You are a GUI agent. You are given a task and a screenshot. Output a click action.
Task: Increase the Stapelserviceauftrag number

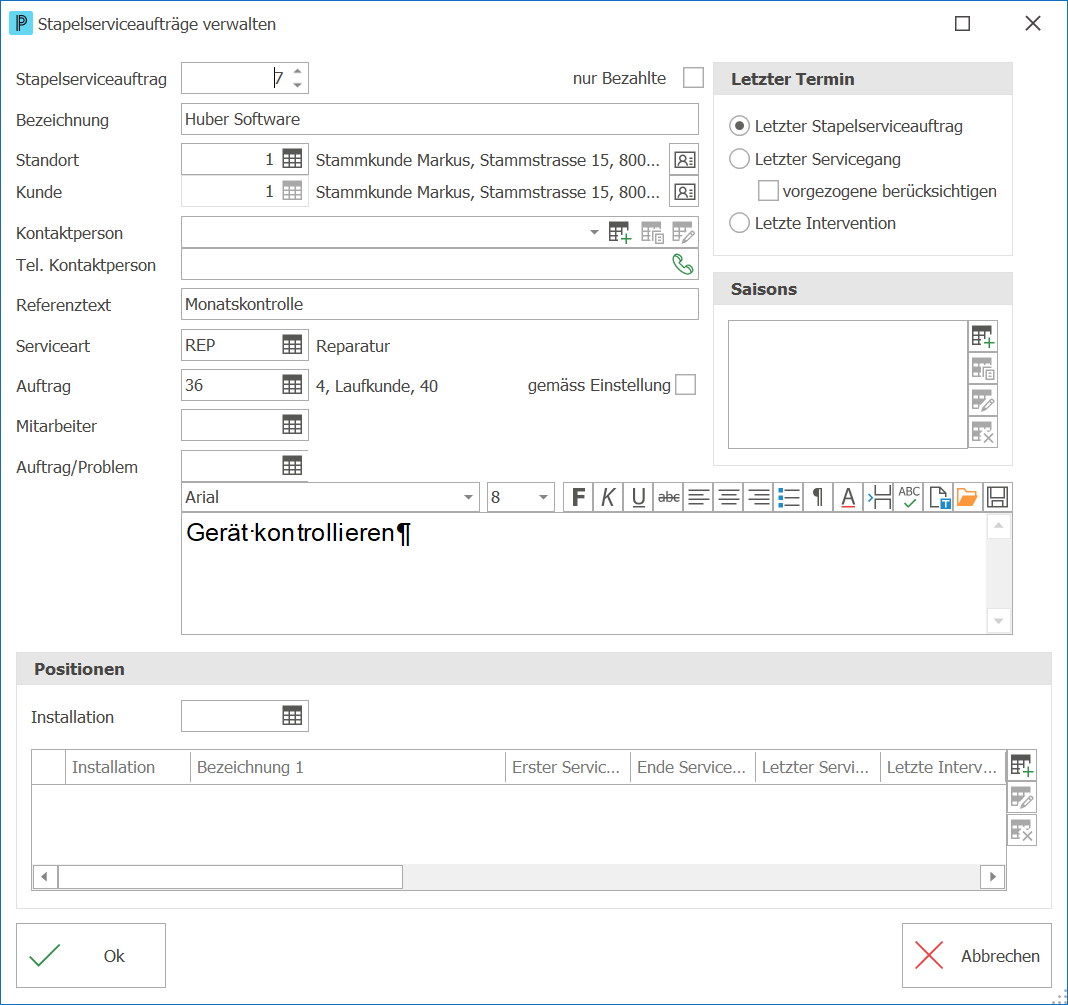coord(298,71)
